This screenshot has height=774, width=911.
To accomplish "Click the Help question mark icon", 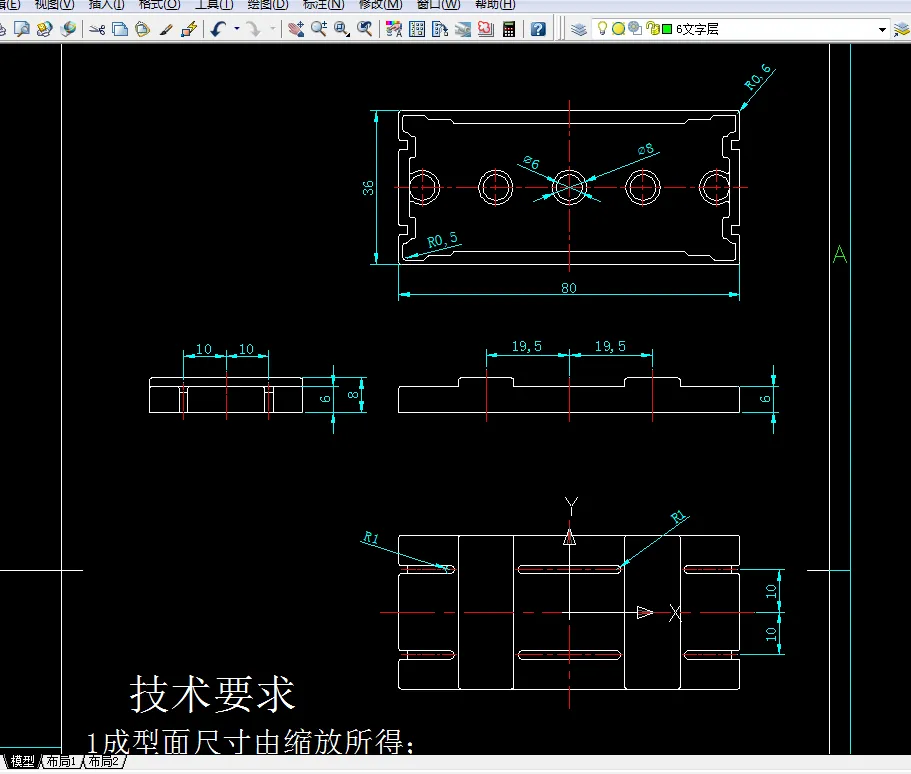I will click(x=538, y=29).
